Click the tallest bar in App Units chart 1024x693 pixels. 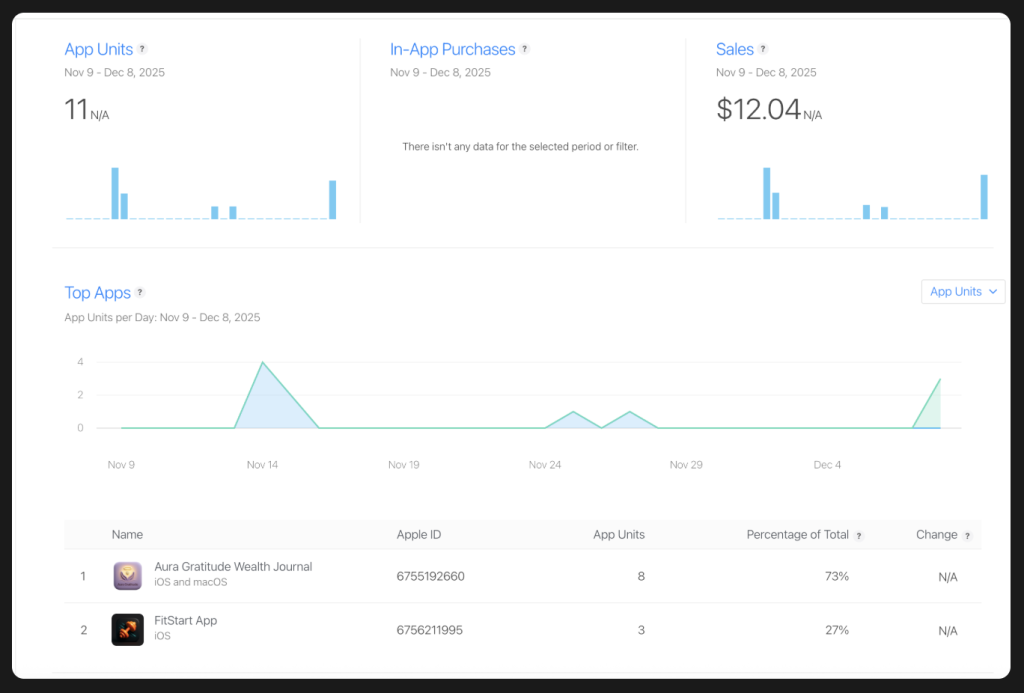115,193
